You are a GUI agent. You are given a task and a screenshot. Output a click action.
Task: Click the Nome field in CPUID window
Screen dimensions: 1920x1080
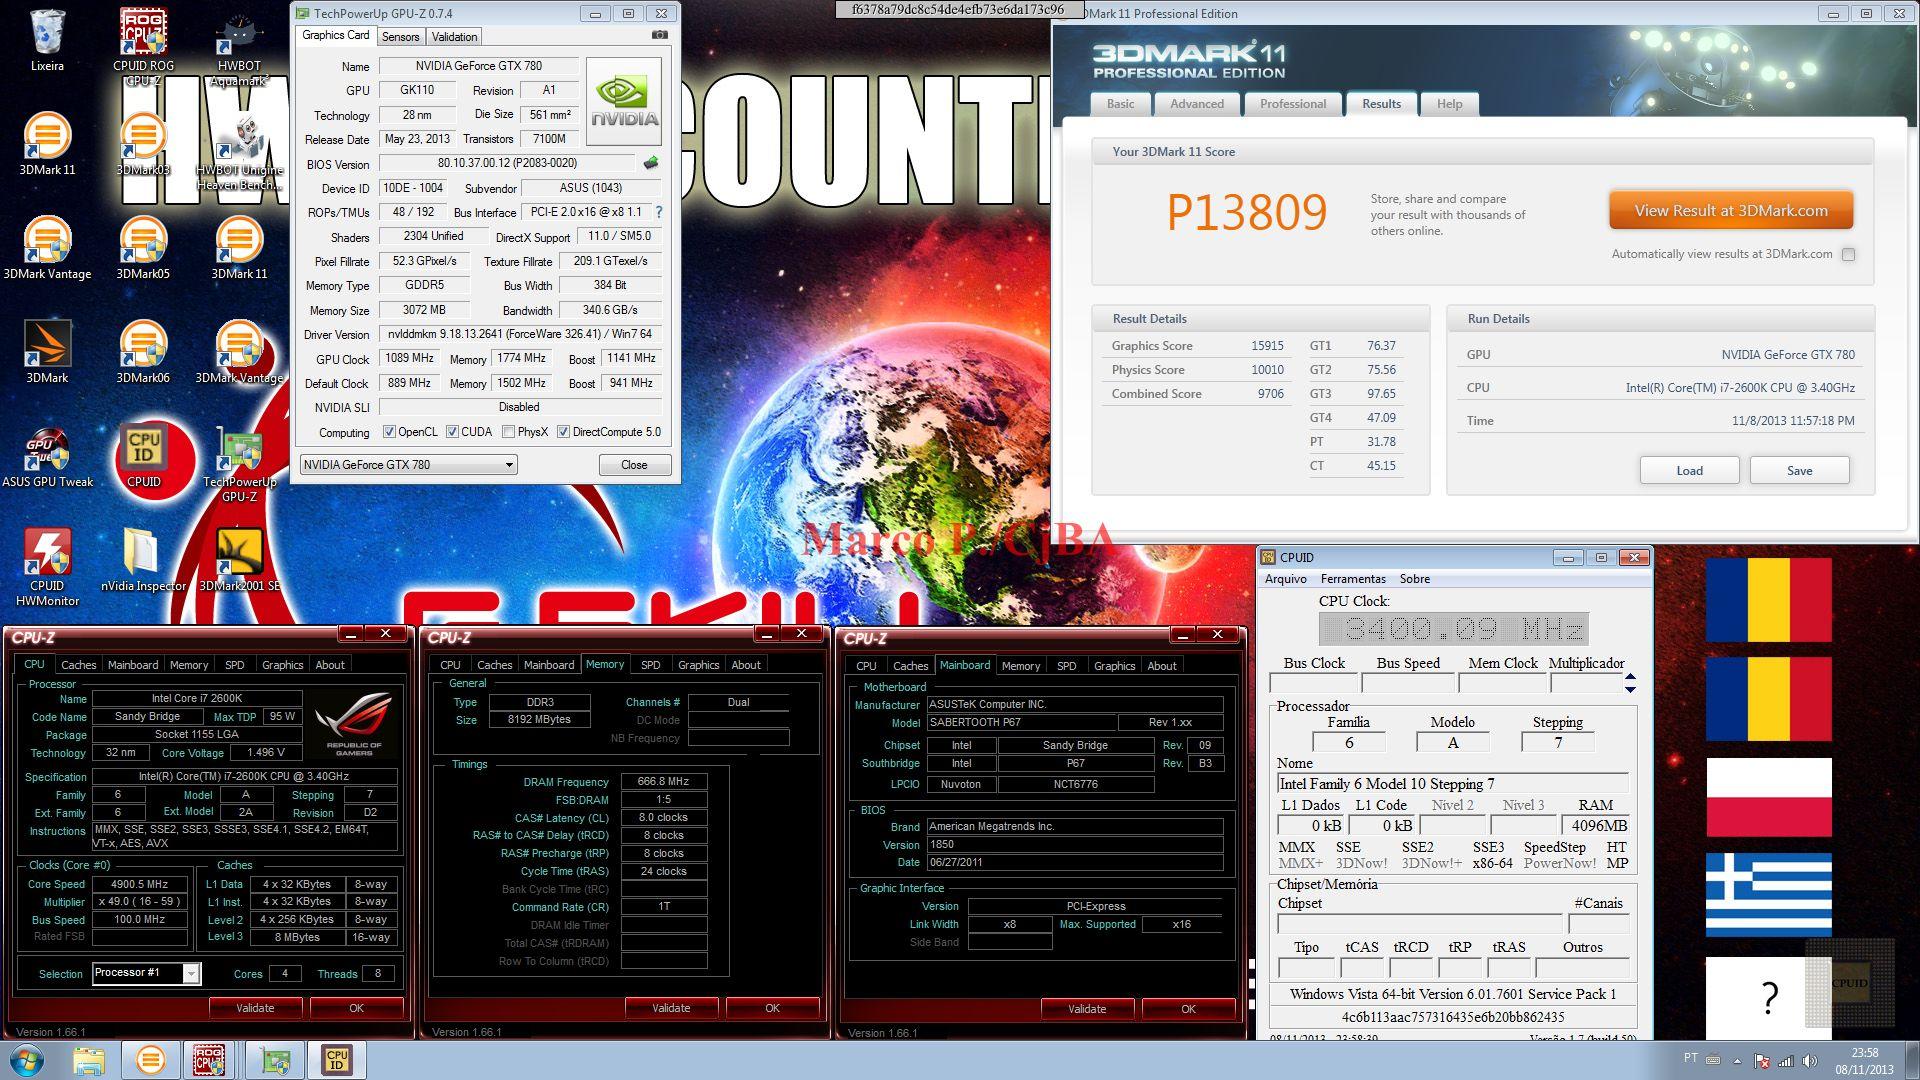pos(1452,784)
